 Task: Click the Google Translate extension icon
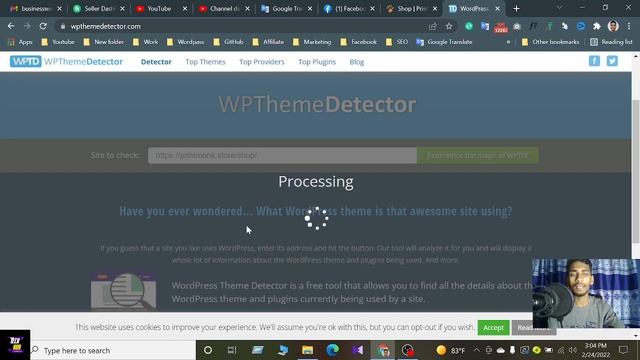485,26
